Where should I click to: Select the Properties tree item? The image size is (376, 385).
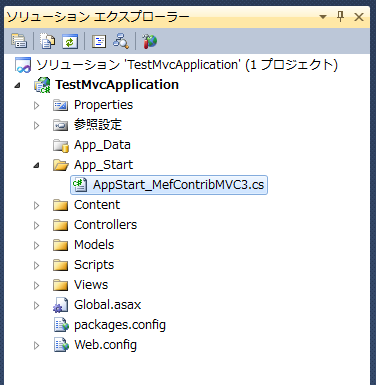[103, 105]
